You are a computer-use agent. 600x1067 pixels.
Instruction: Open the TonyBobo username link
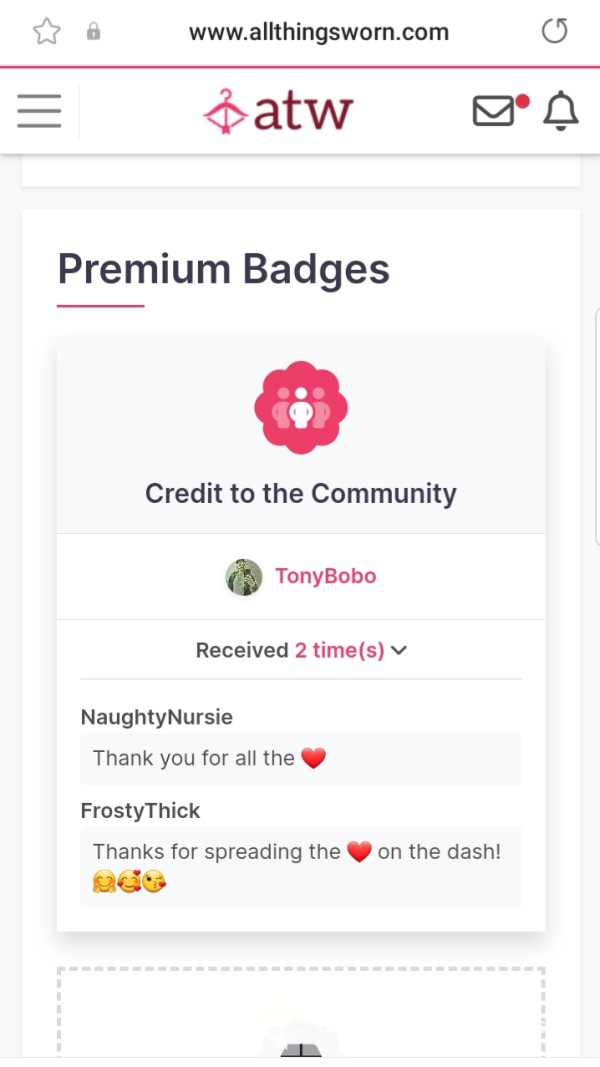[x=325, y=576]
